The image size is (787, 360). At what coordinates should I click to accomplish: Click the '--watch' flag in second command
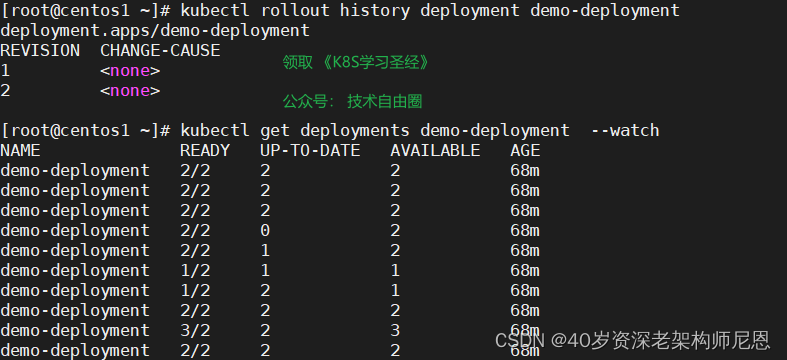(x=624, y=131)
